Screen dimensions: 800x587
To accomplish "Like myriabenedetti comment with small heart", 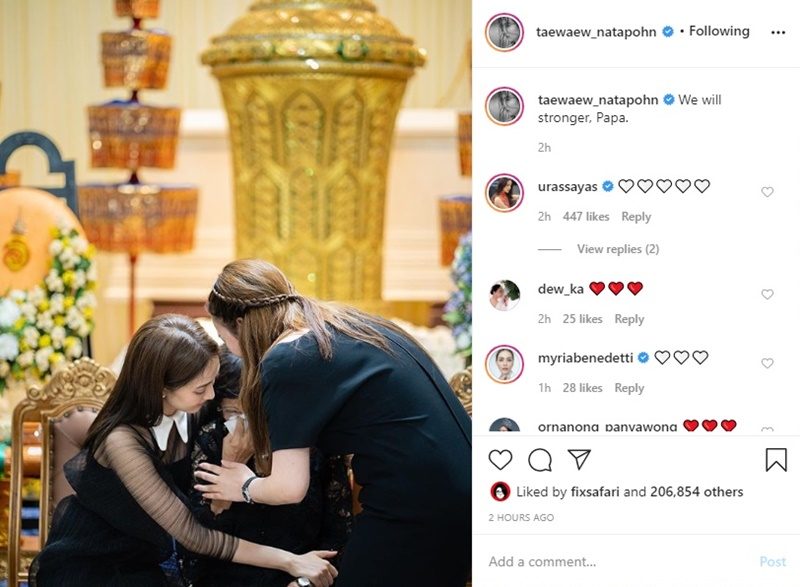I will [767, 363].
